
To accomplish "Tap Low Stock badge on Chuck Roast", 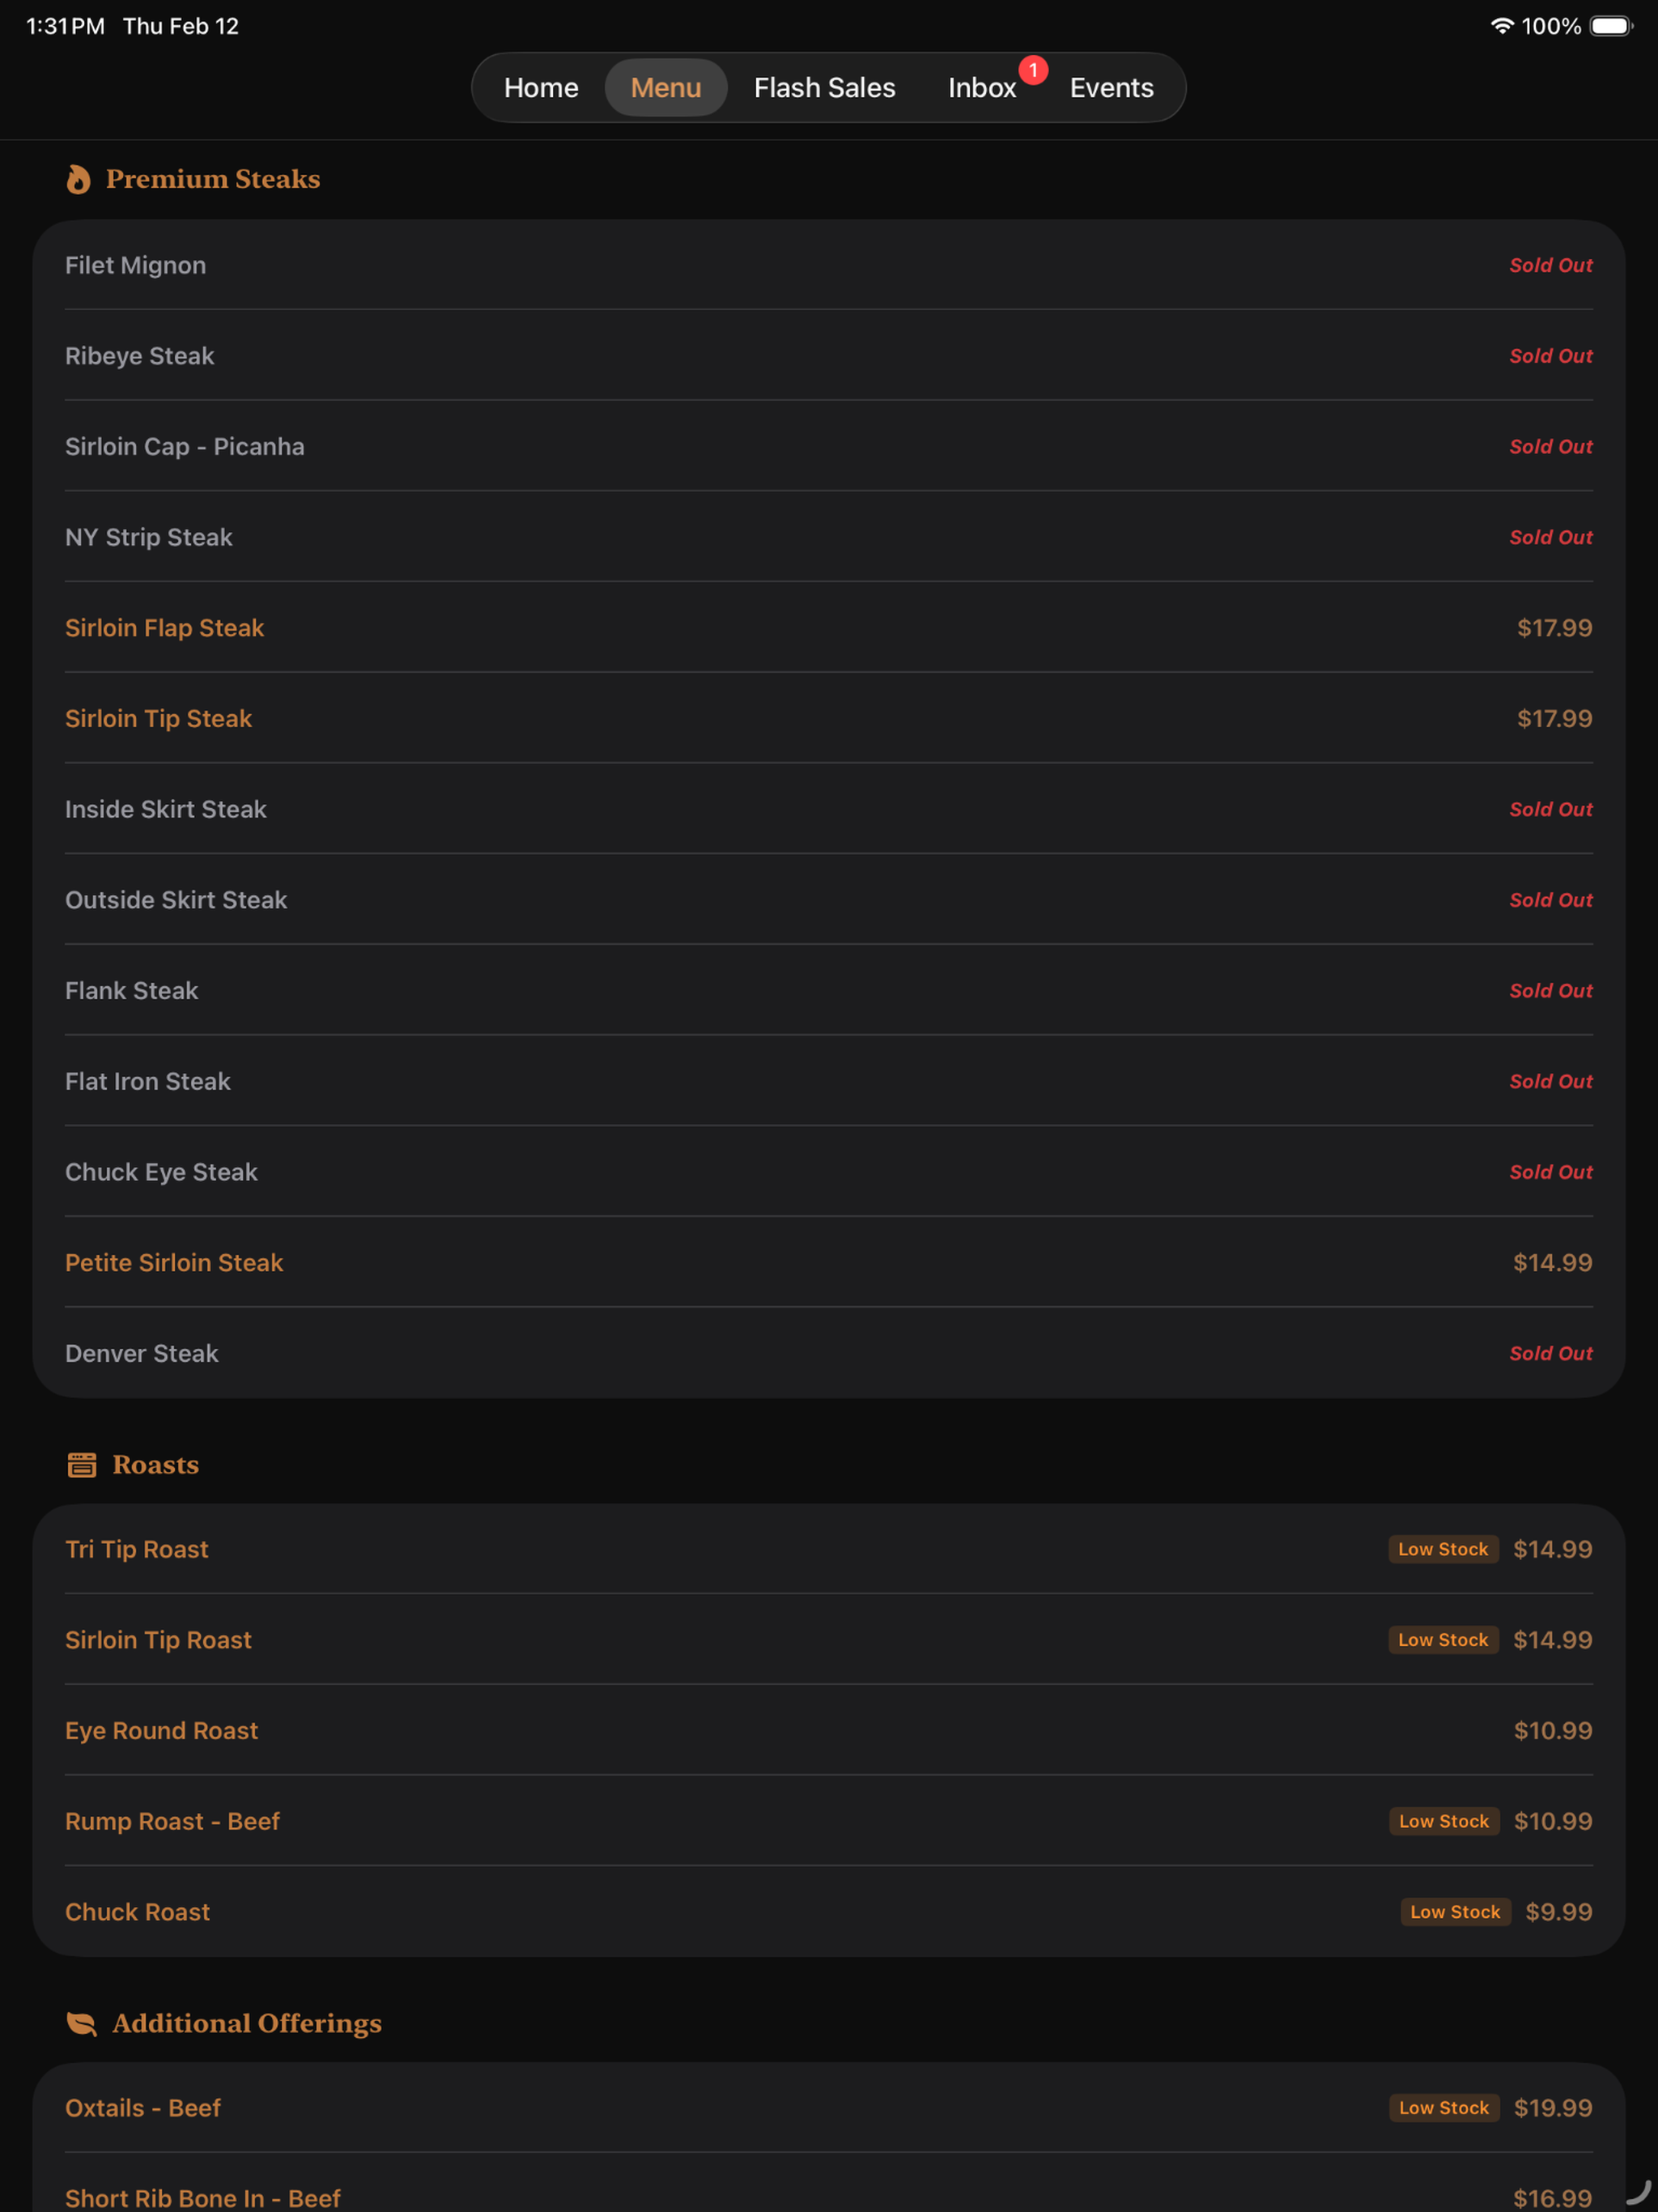I will click(x=1455, y=1912).
